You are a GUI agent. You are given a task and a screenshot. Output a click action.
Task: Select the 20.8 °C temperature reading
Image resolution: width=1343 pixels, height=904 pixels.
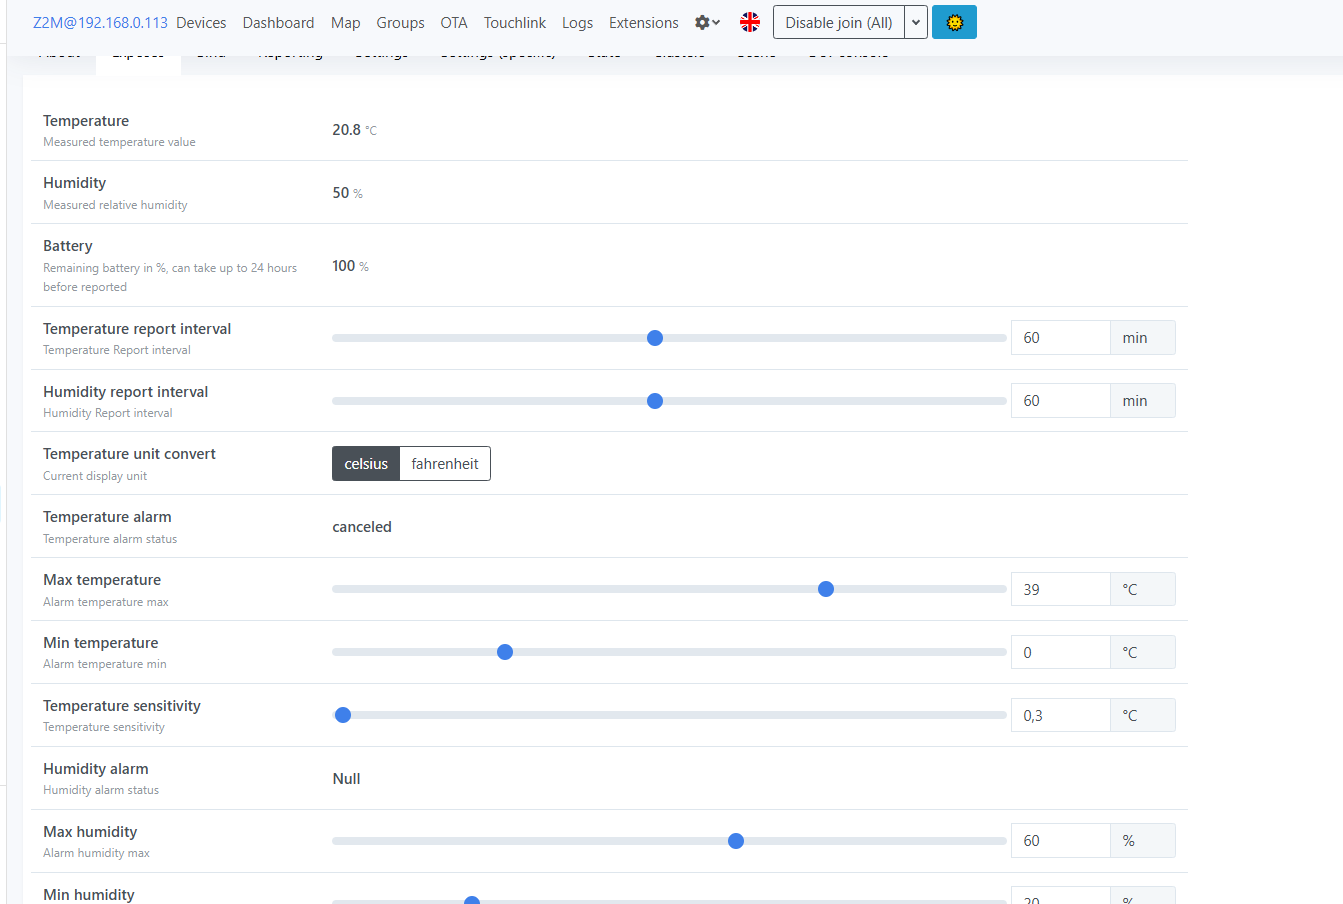355,130
